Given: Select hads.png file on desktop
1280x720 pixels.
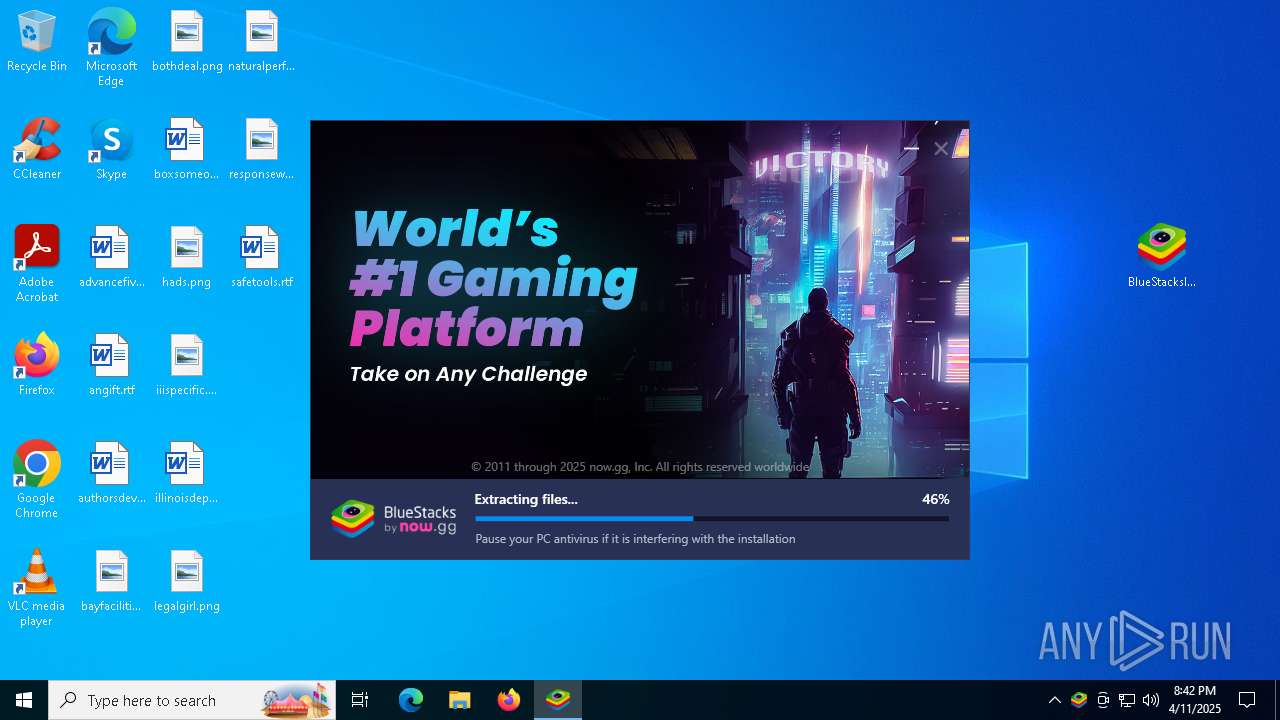Looking at the screenshot, I should (x=186, y=258).
